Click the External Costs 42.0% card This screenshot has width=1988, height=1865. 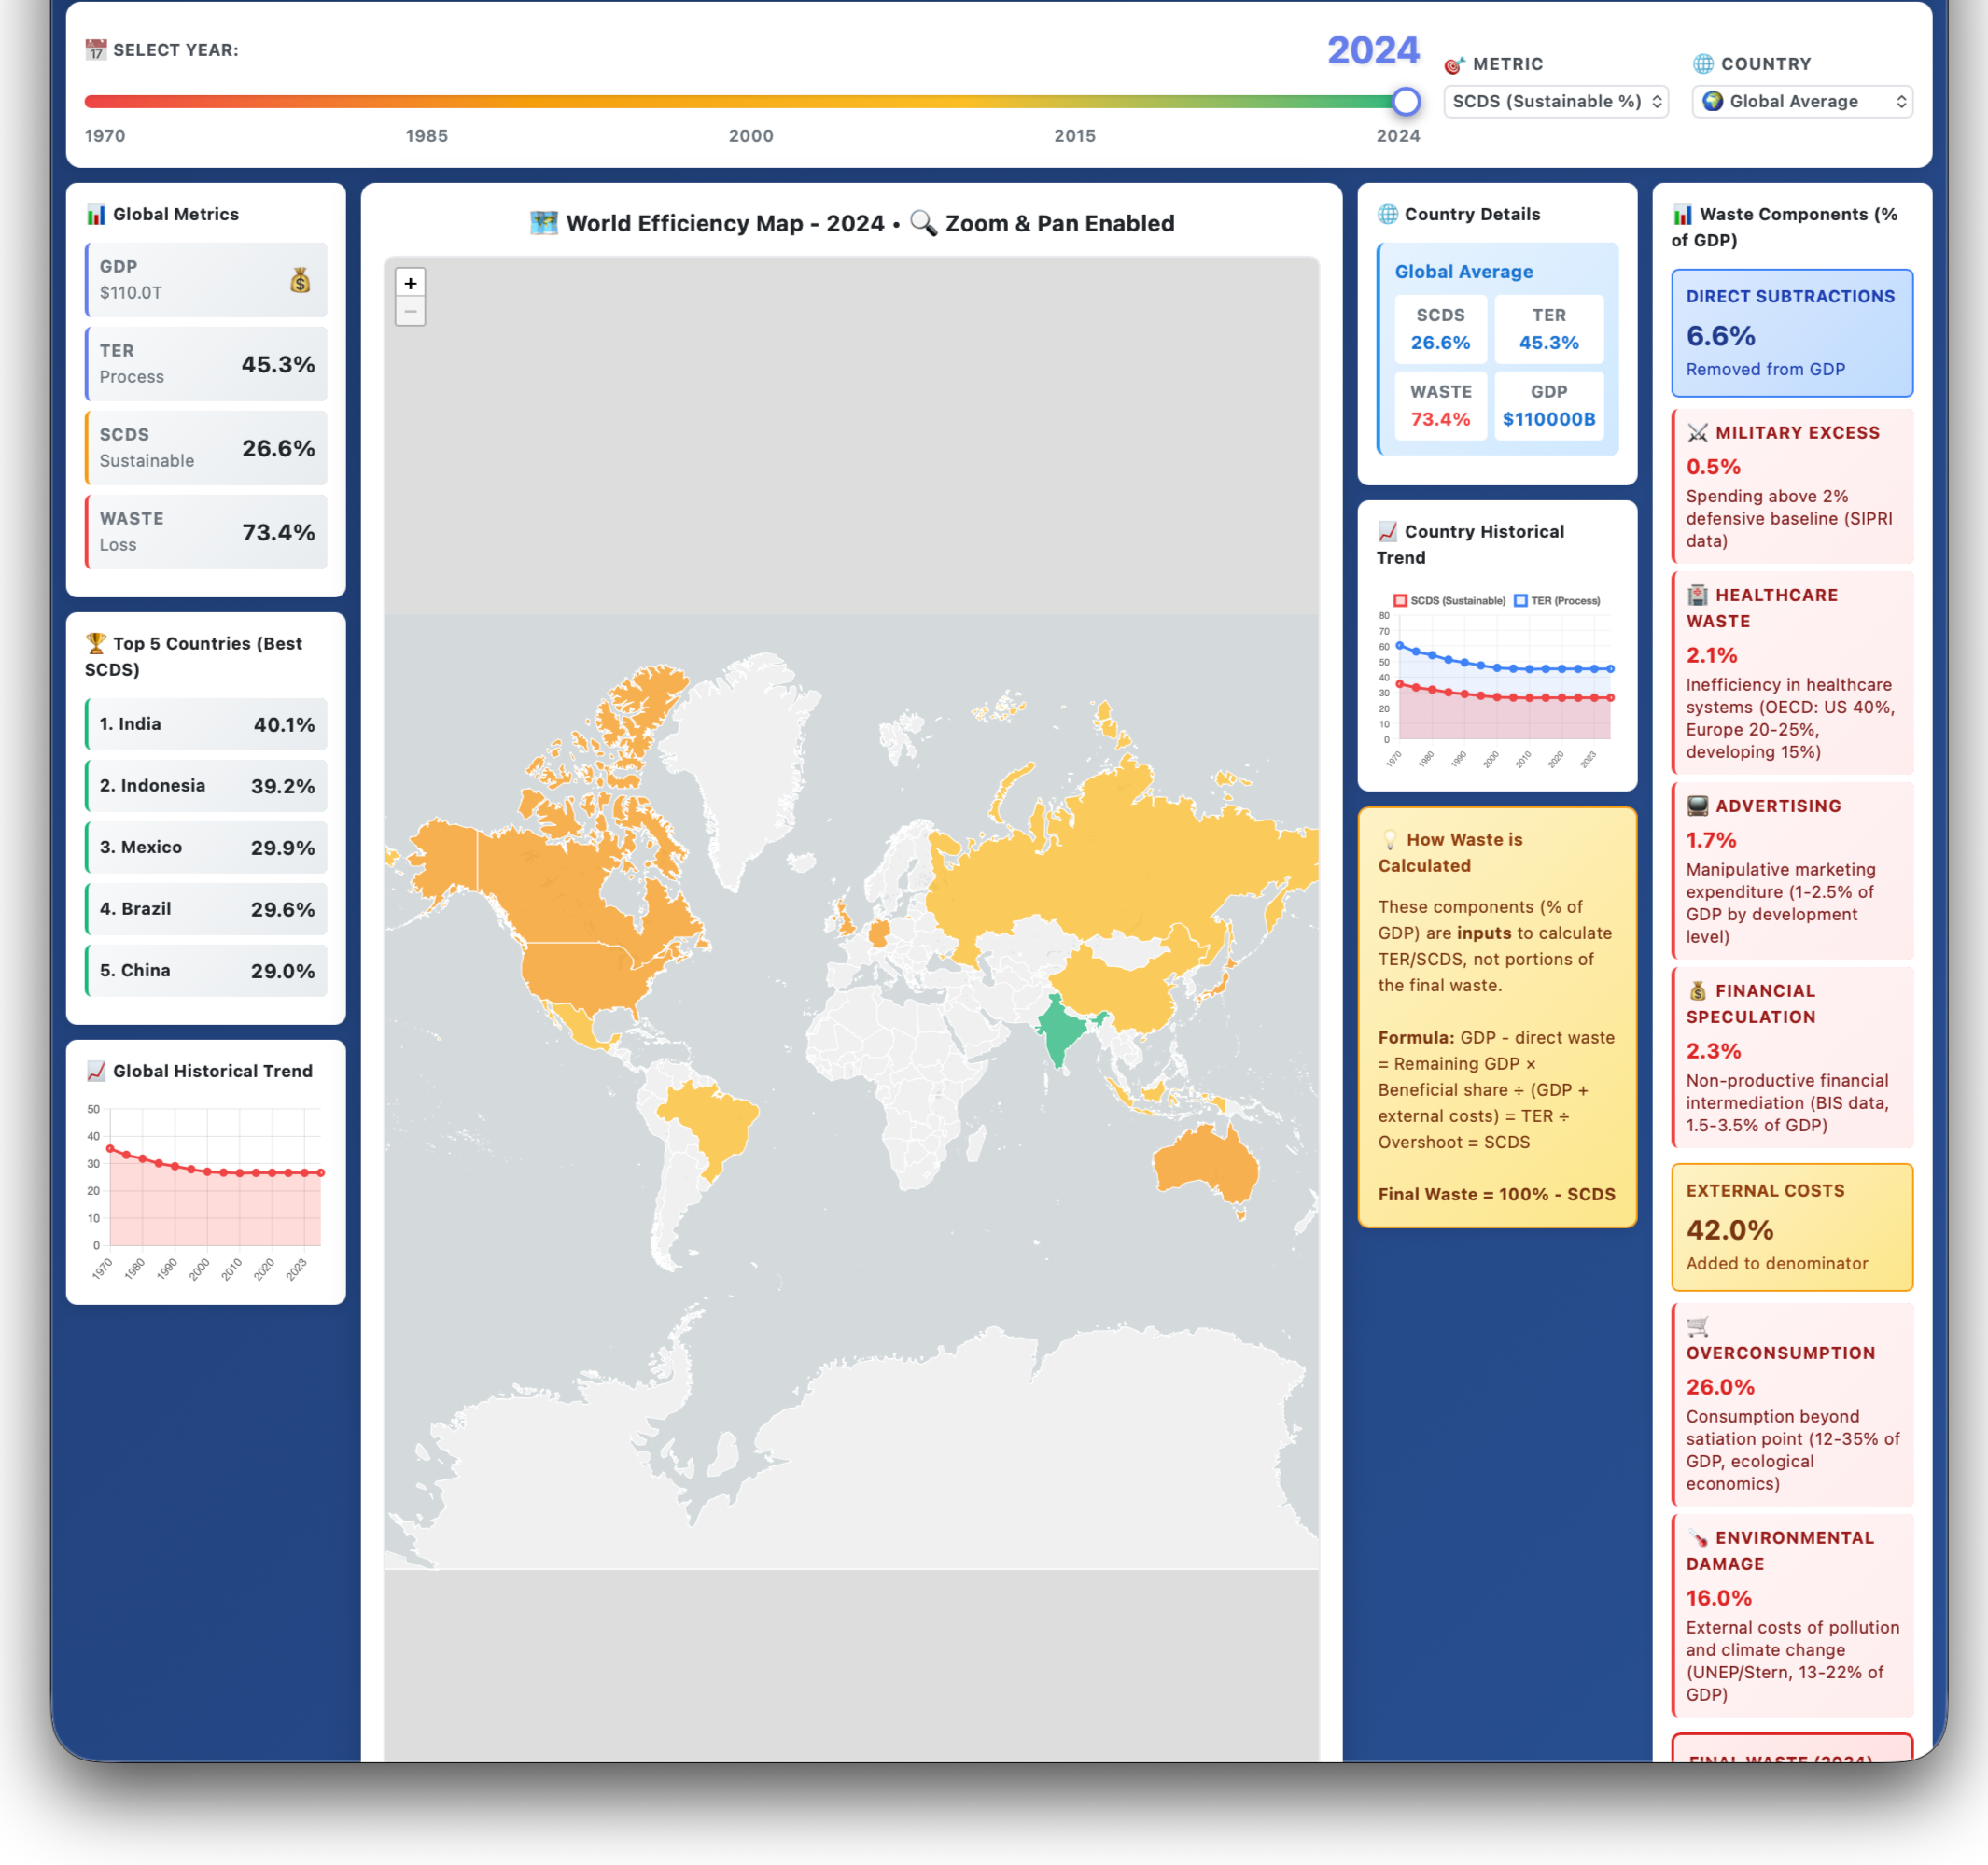(x=1791, y=1227)
